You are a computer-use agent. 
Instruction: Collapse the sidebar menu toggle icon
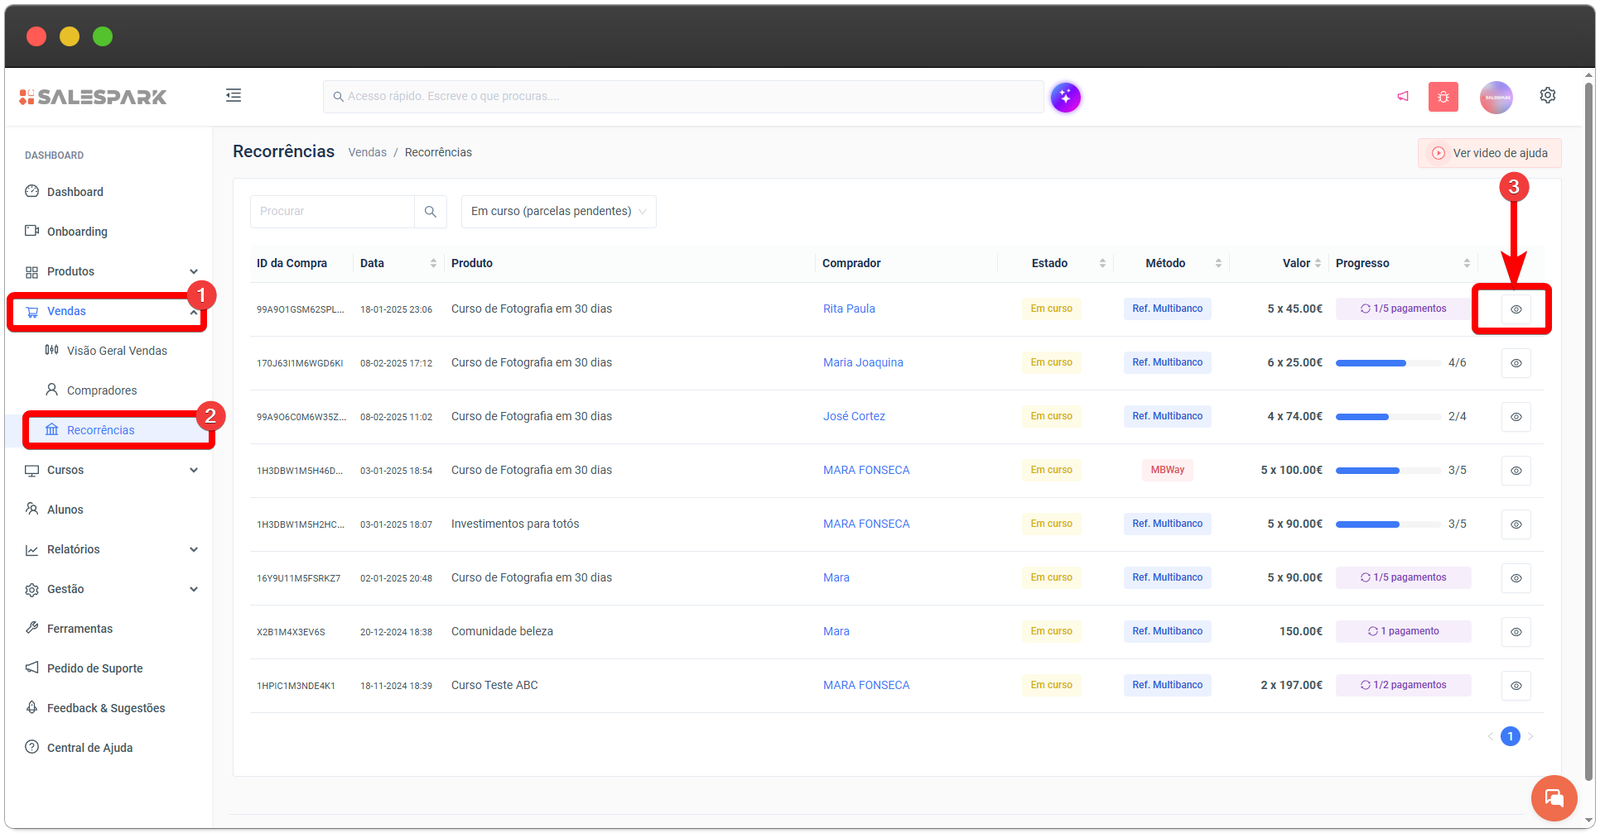(x=233, y=96)
